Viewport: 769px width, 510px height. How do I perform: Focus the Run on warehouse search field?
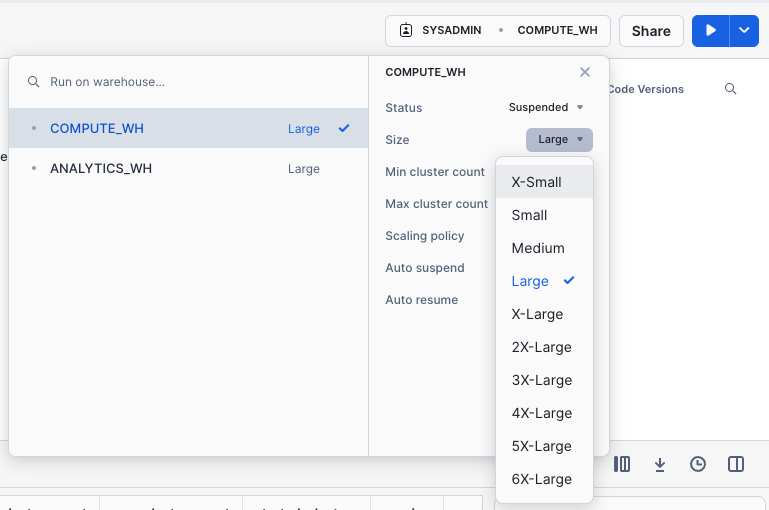pyautogui.click(x=188, y=82)
